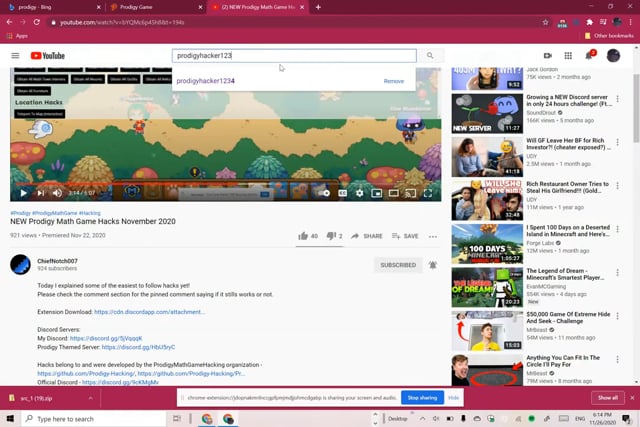Play the video
This screenshot has width=640, height=427.
23,193
